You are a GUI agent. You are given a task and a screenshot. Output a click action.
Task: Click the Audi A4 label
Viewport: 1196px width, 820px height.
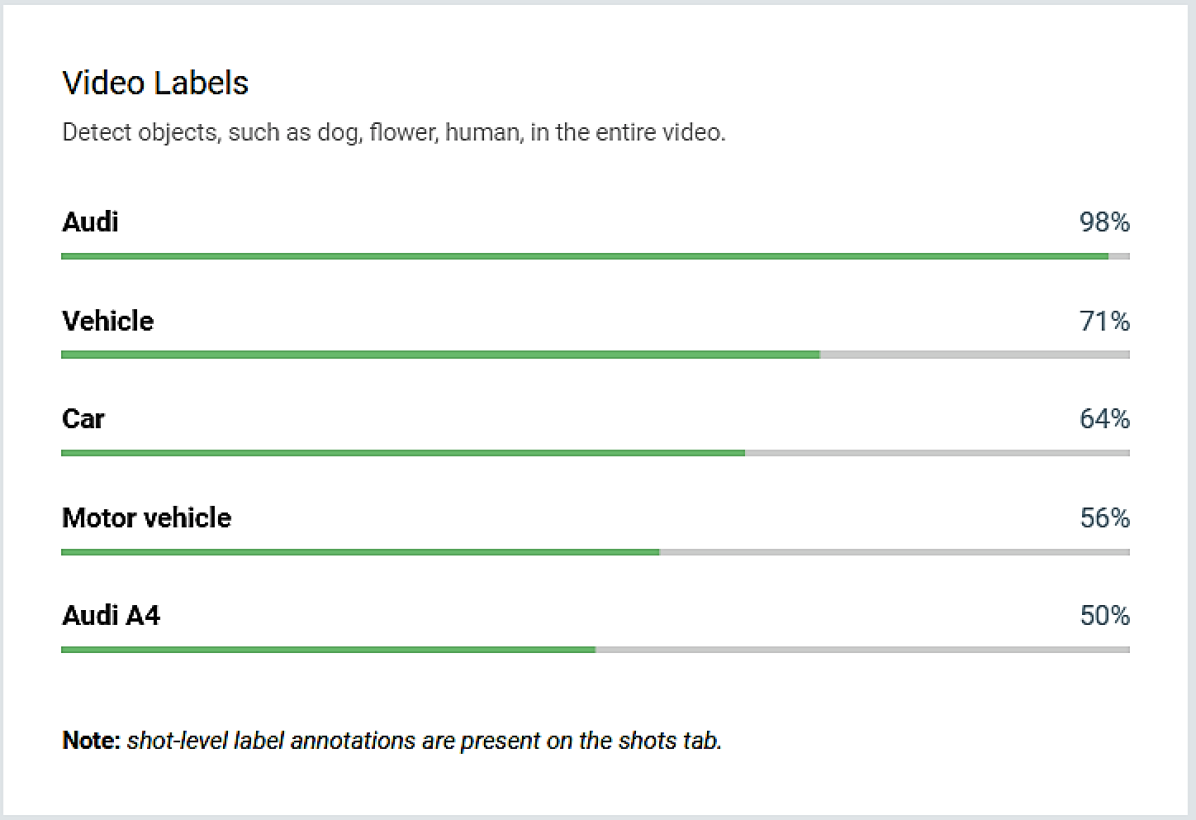[x=111, y=616]
